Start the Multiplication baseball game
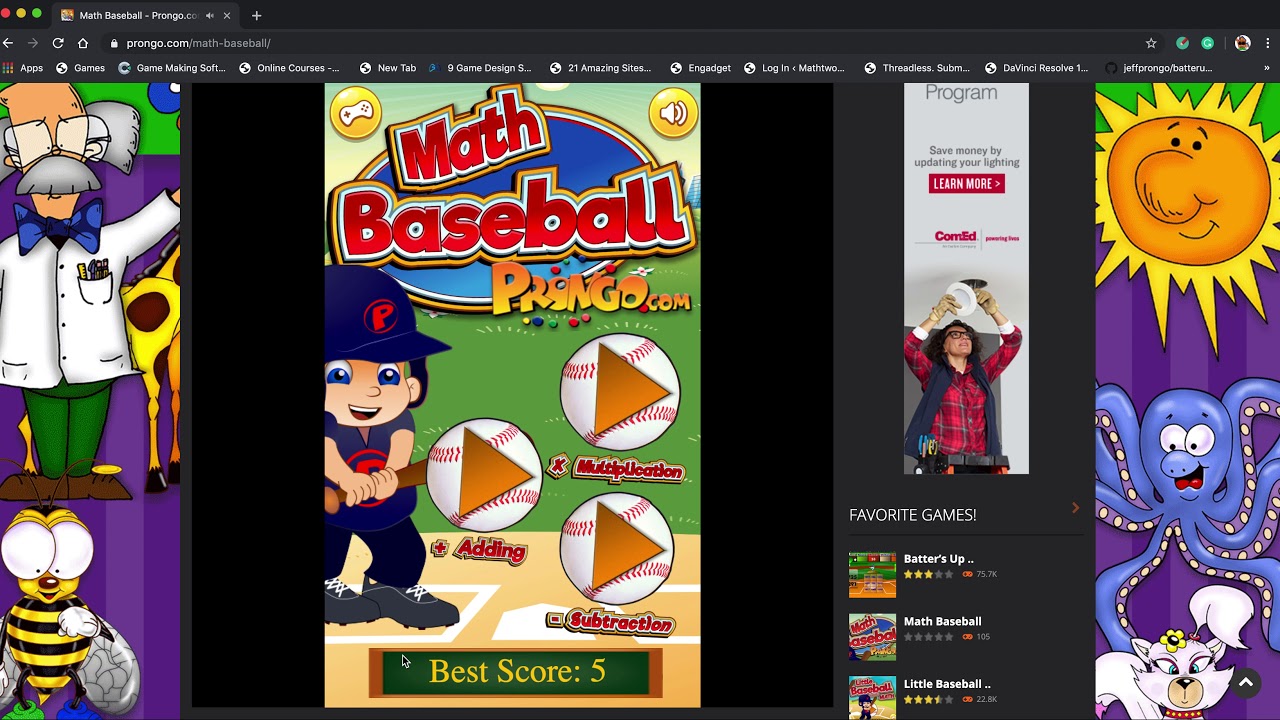 point(620,391)
